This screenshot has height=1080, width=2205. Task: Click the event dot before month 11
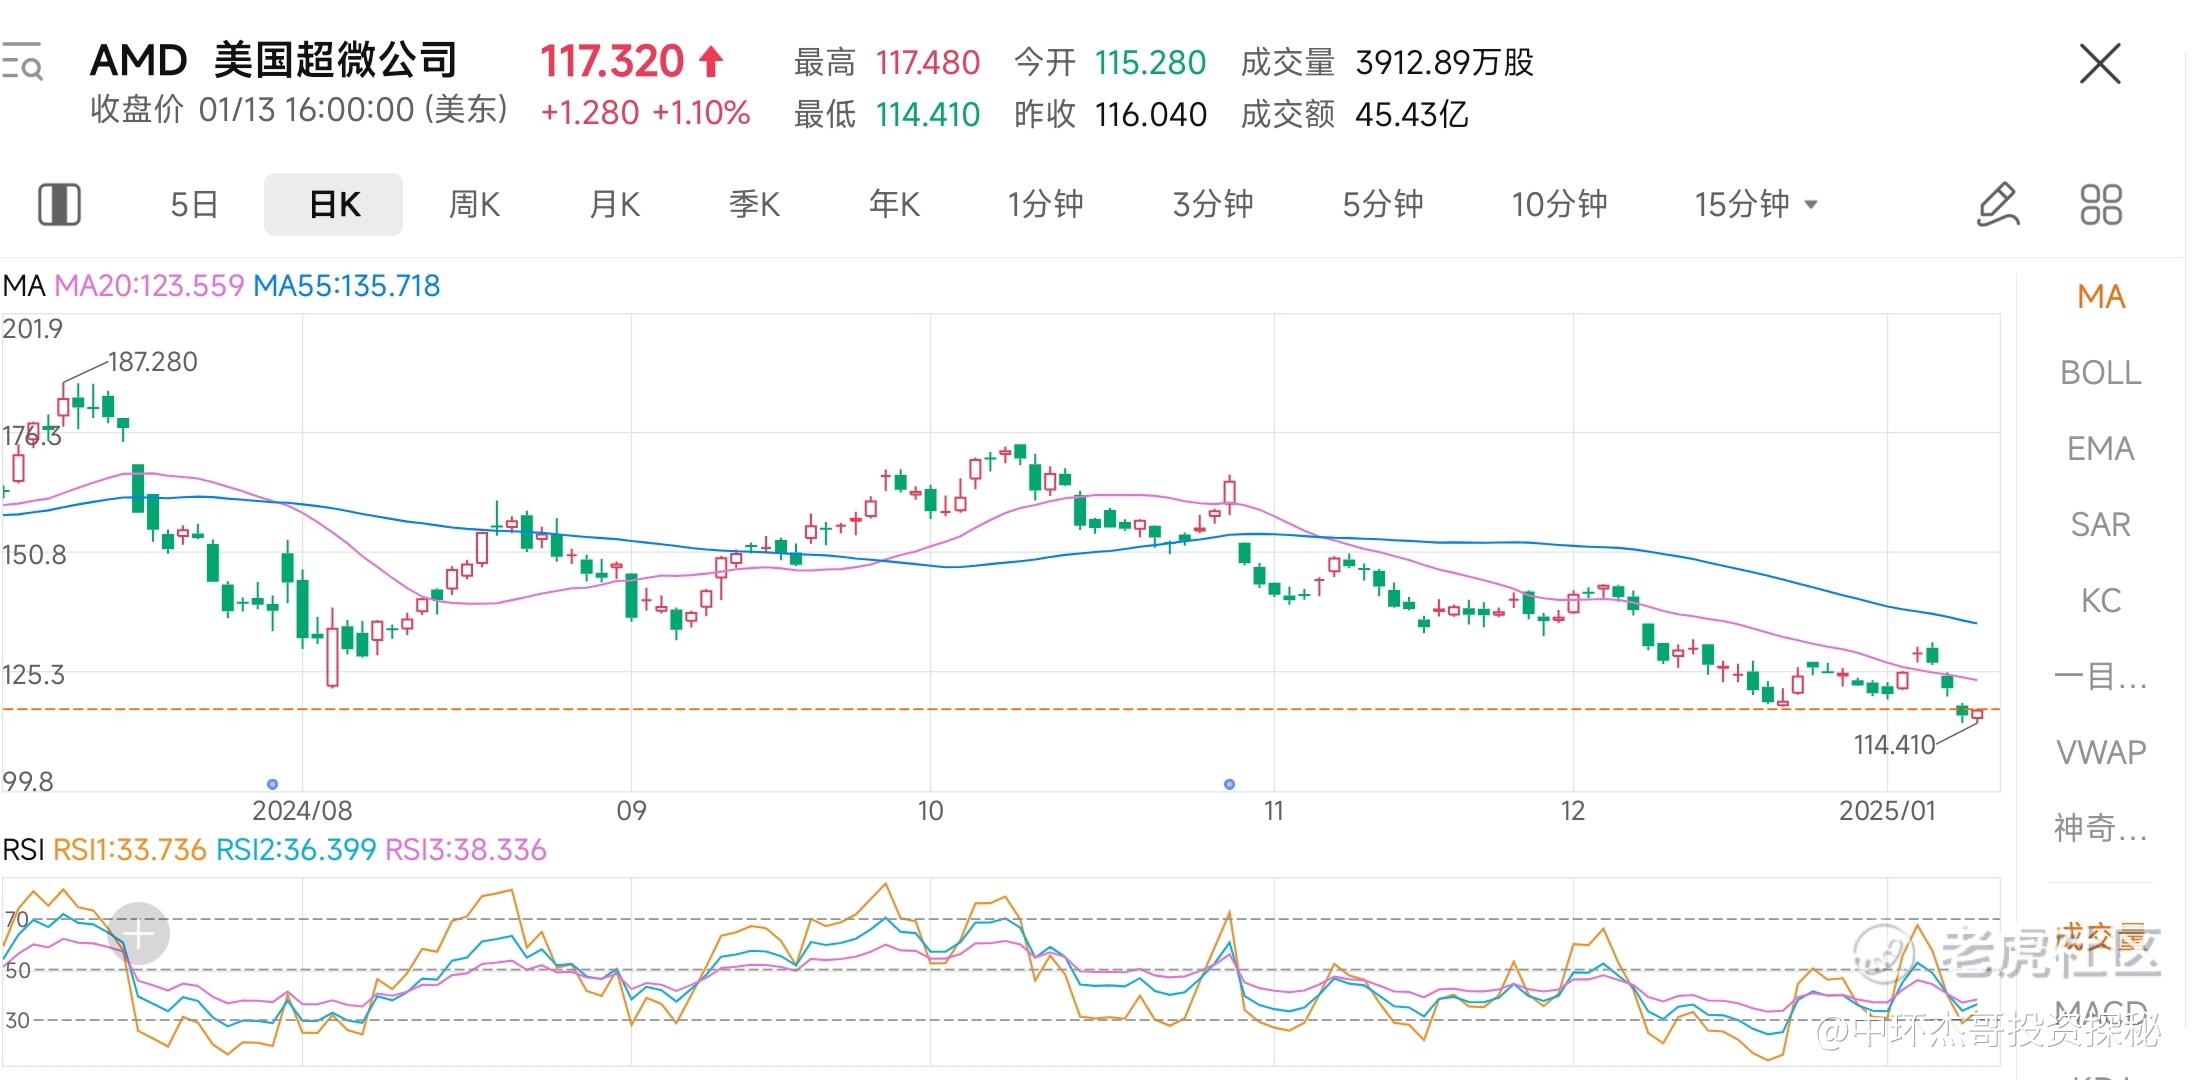pos(1230,784)
